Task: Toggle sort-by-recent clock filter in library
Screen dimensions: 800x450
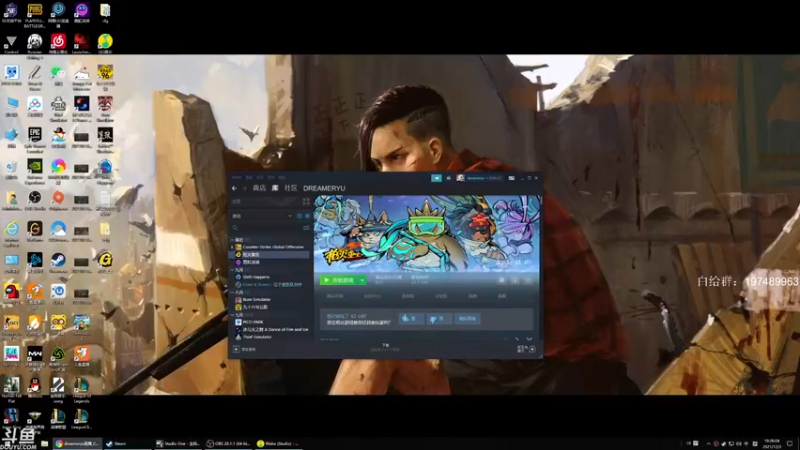Action: point(299,216)
